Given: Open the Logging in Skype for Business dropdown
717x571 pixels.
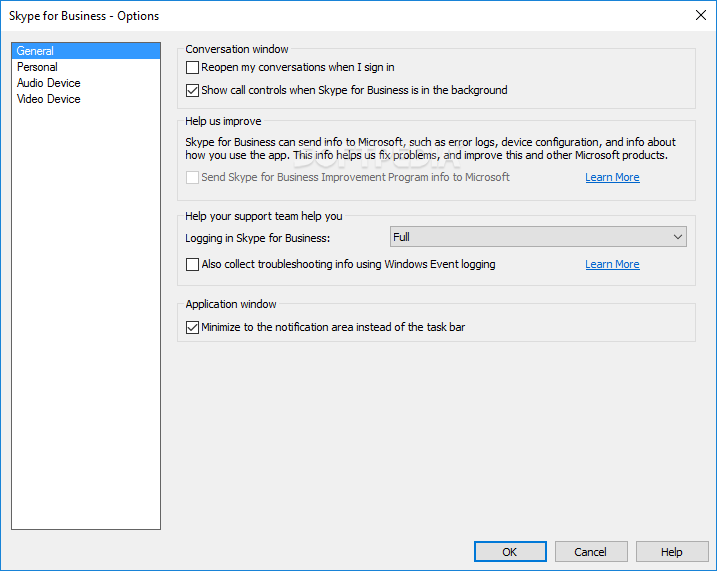Looking at the screenshot, I should pyautogui.click(x=538, y=237).
